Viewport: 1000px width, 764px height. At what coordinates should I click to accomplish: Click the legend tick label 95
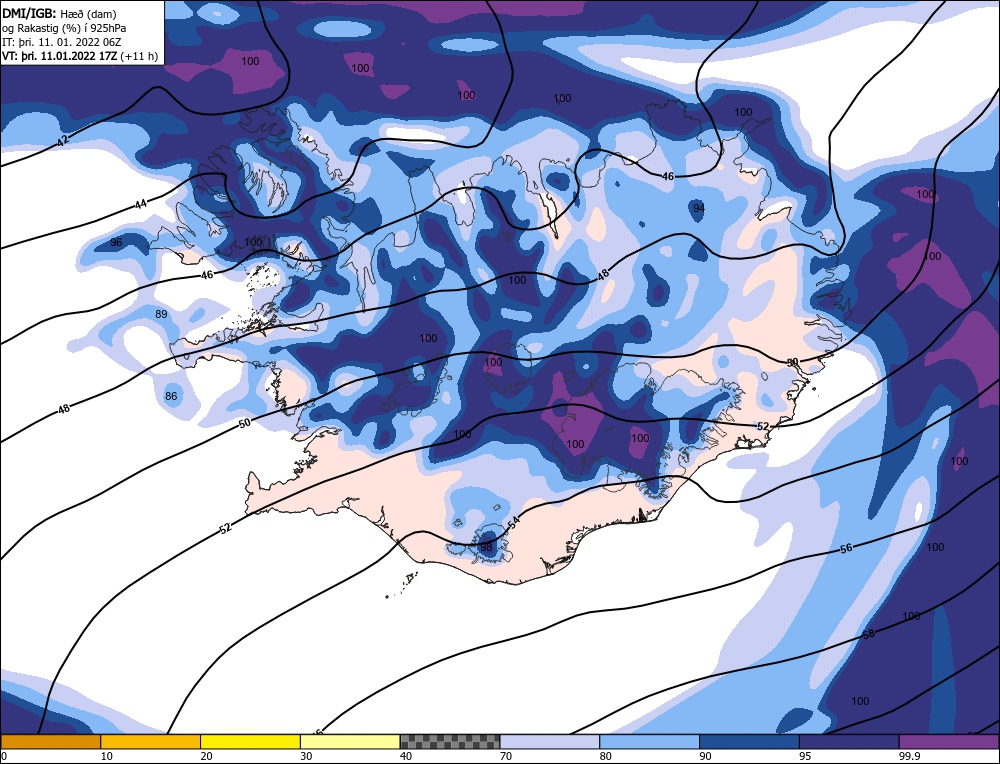pyautogui.click(x=805, y=756)
